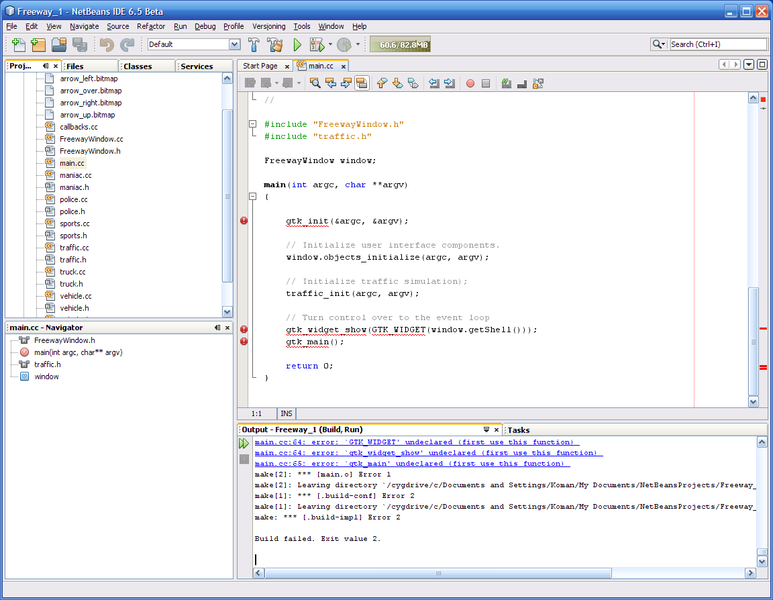
Task: Click the Redo arrow icon
Action: [127, 45]
